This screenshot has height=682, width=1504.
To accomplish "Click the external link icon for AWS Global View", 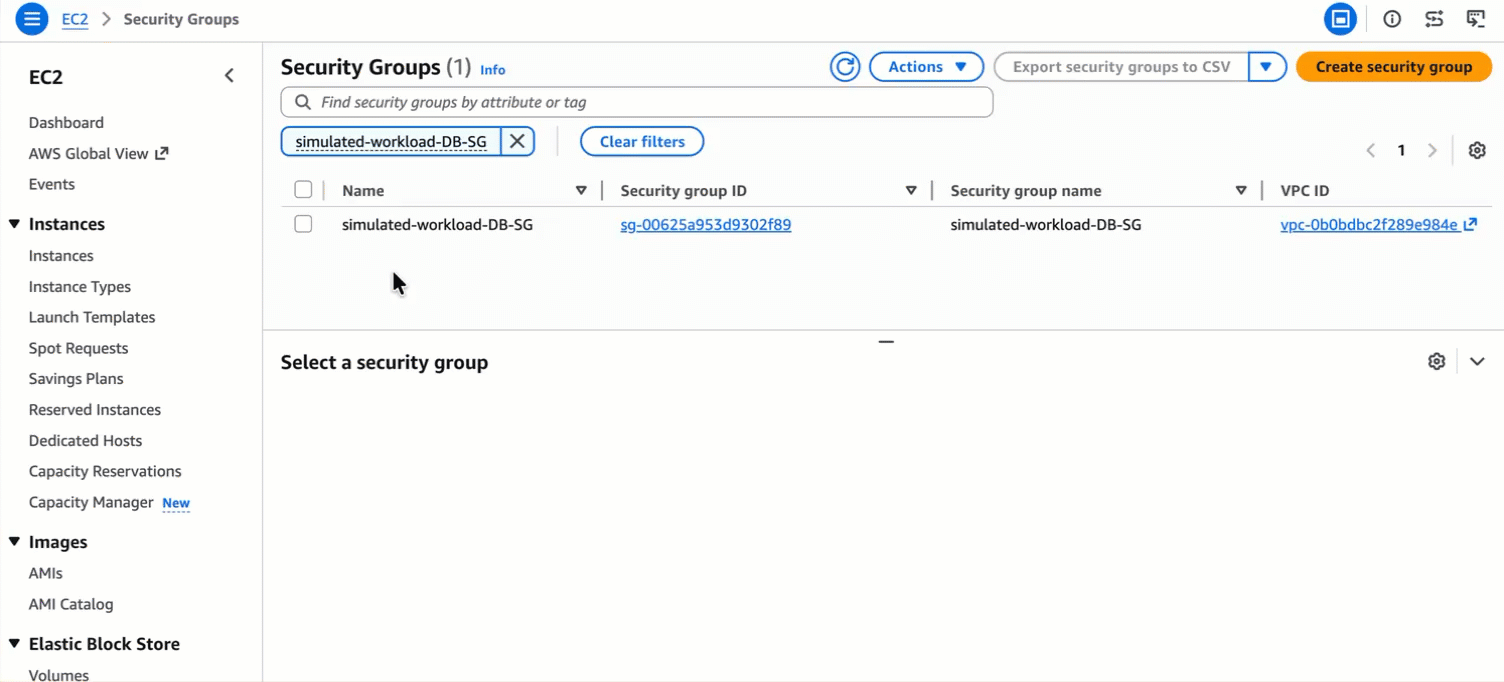I will pyautogui.click(x=162, y=153).
